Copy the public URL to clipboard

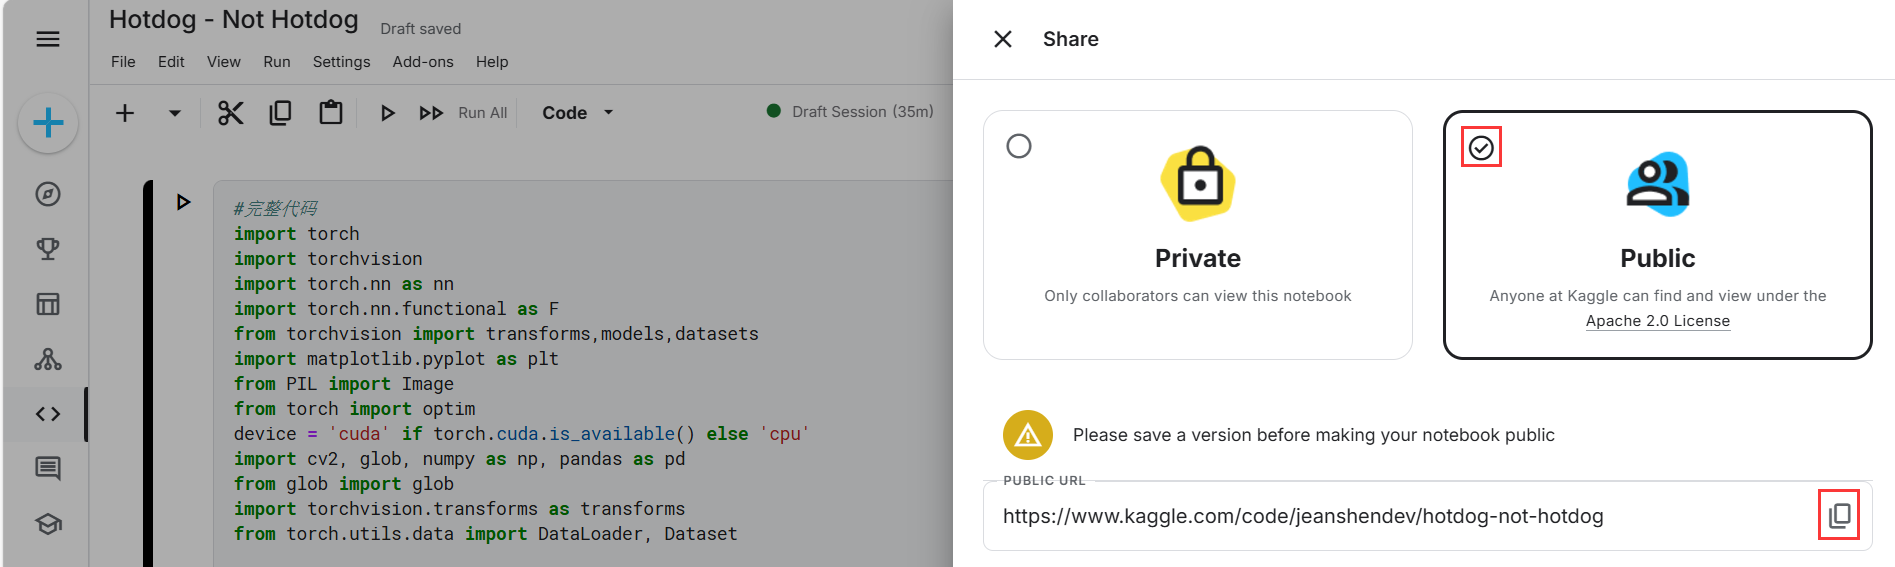click(1839, 515)
